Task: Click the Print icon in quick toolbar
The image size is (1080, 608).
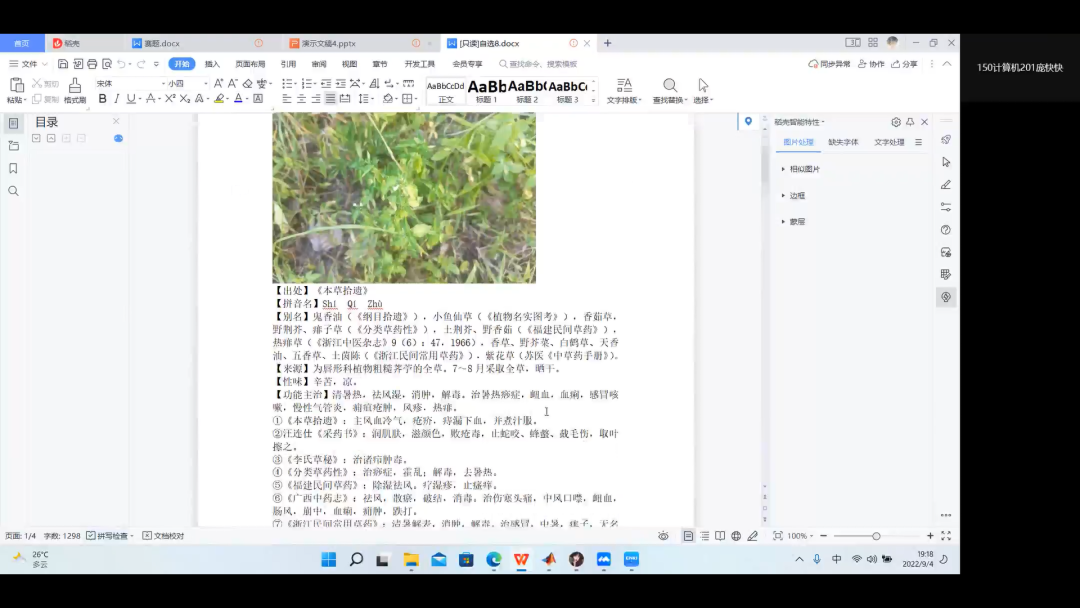Action: tap(92, 64)
